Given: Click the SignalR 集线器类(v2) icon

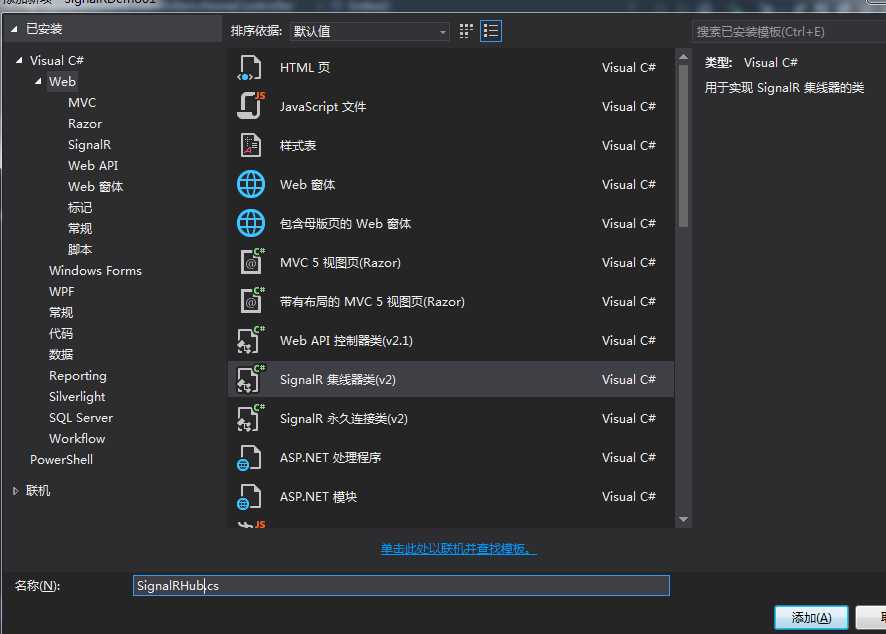Looking at the screenshot, I should [x=250, y=379].
